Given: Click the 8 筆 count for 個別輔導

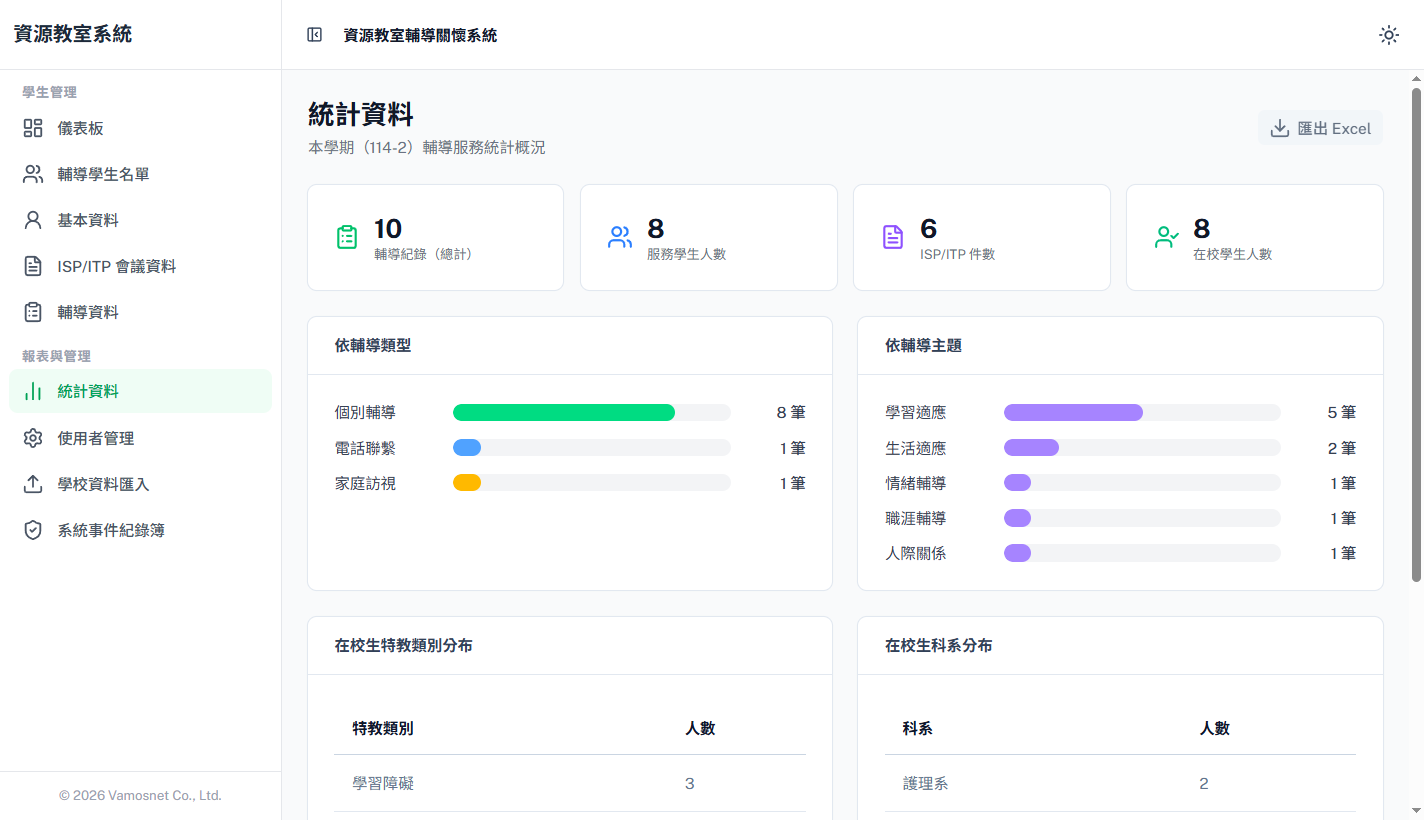Looking at the screenshot, I should pos(791,412).
